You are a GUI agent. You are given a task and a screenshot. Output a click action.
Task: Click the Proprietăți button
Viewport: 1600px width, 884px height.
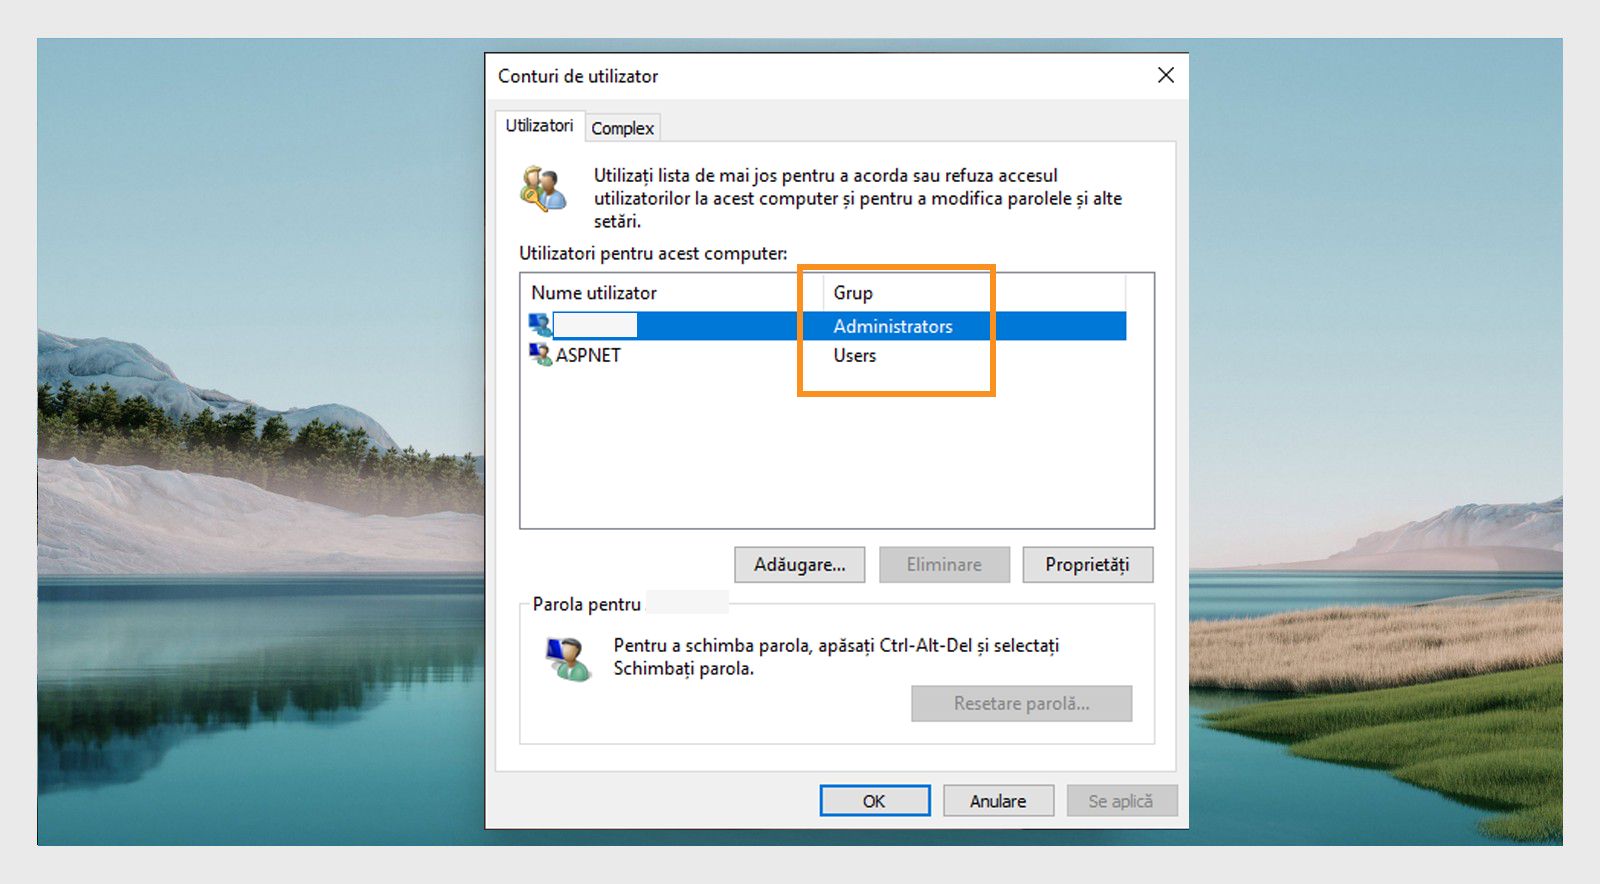1087,564
